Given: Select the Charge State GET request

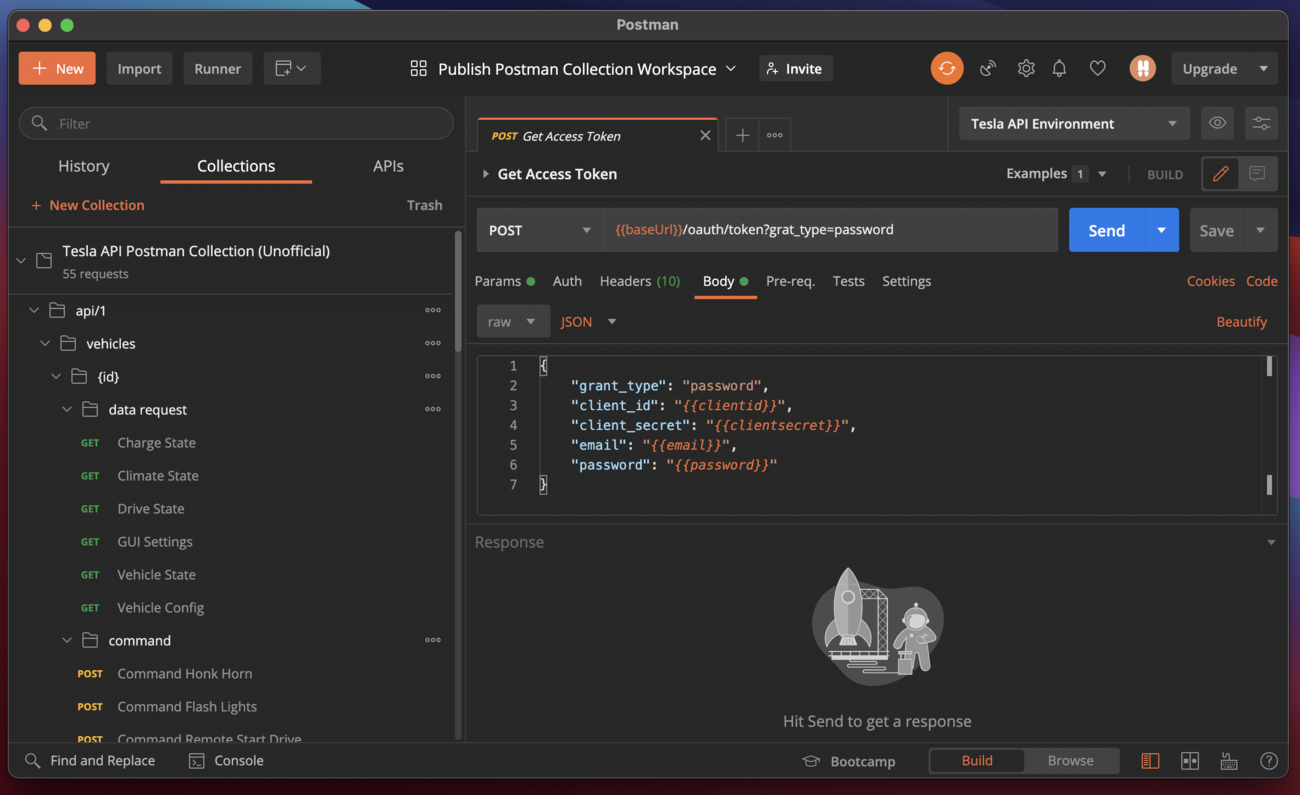Looking at the screenshot, I should click(156, 443).
